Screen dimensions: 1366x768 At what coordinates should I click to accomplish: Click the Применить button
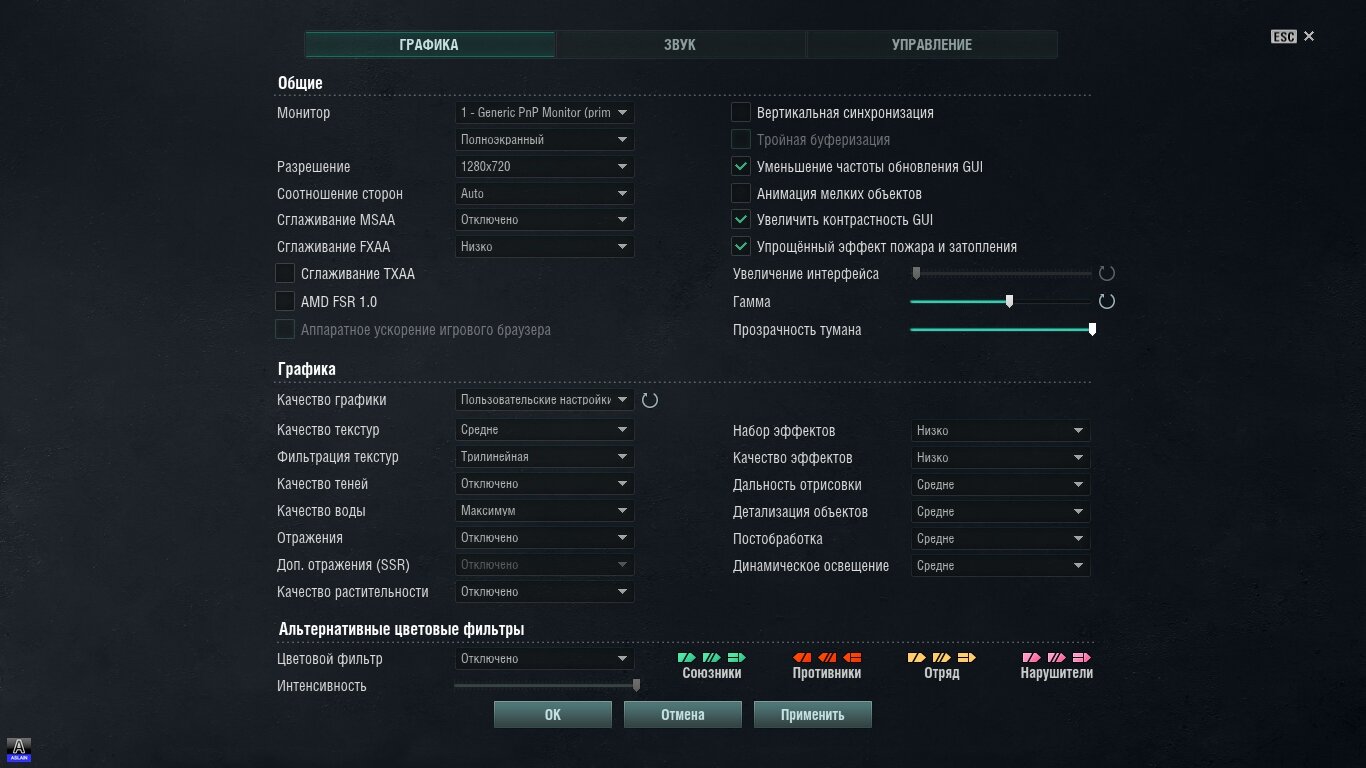(x=813, y=715)
